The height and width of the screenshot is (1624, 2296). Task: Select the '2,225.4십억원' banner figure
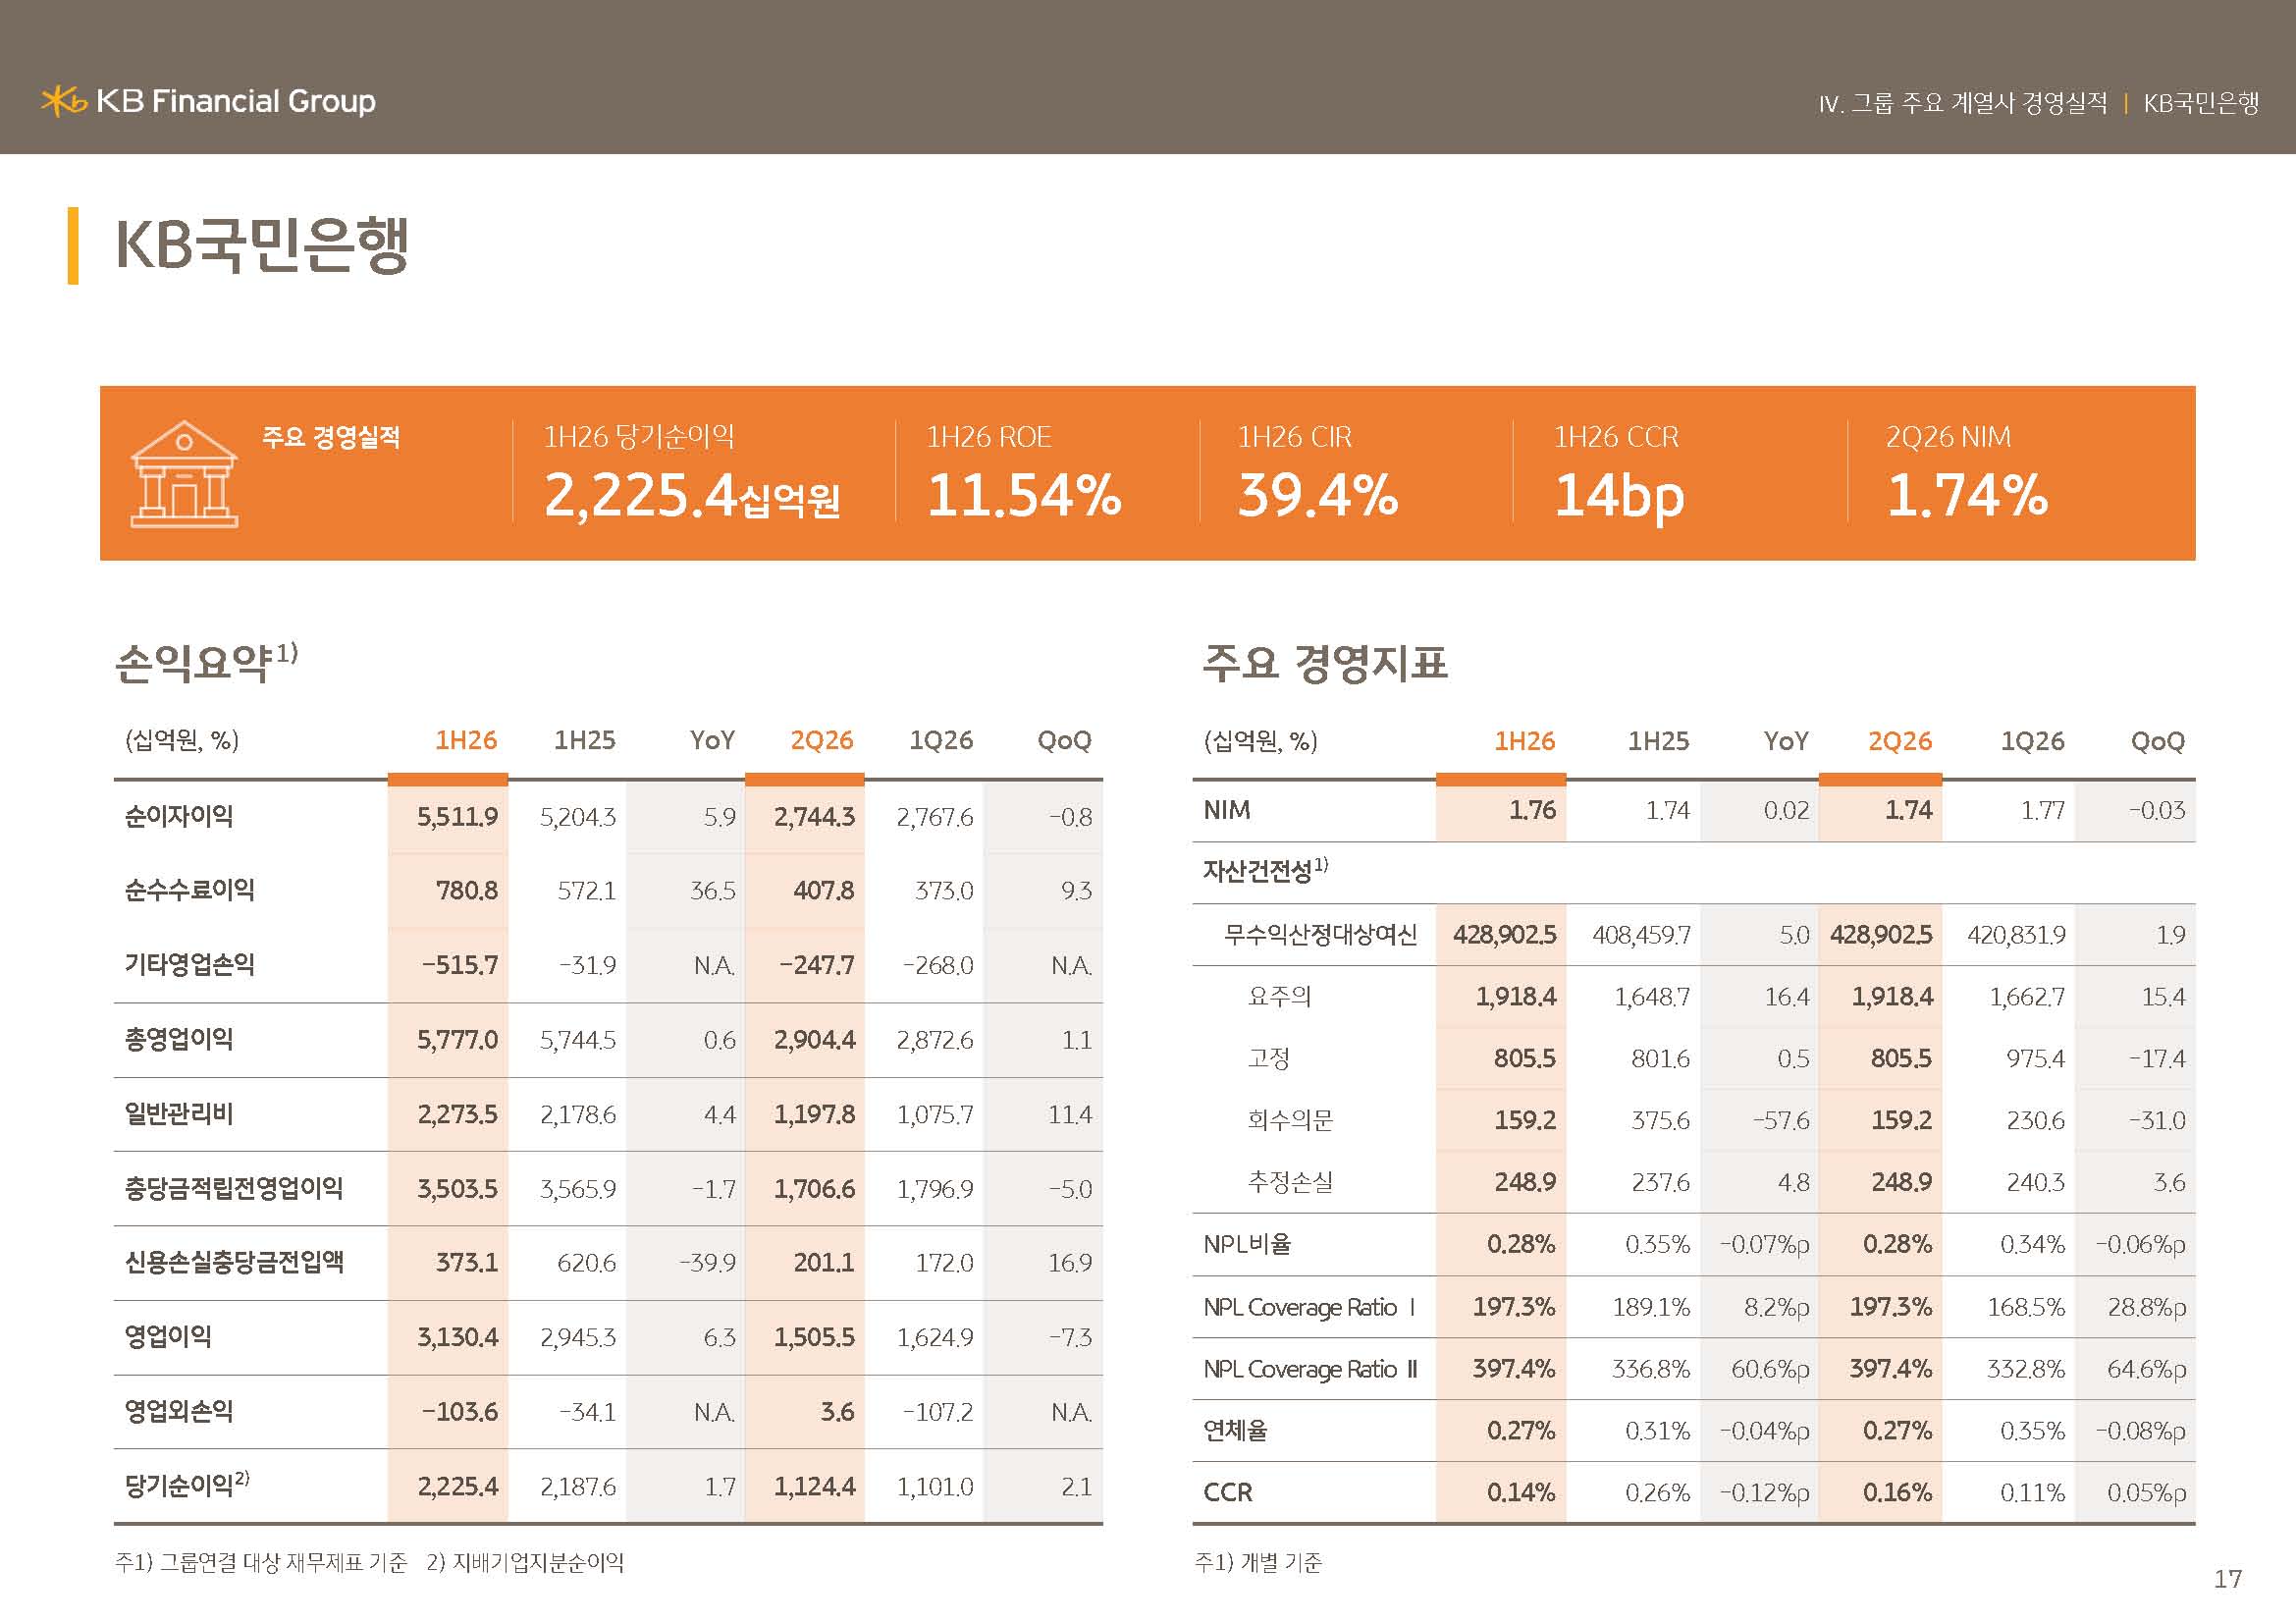[692, 496]
